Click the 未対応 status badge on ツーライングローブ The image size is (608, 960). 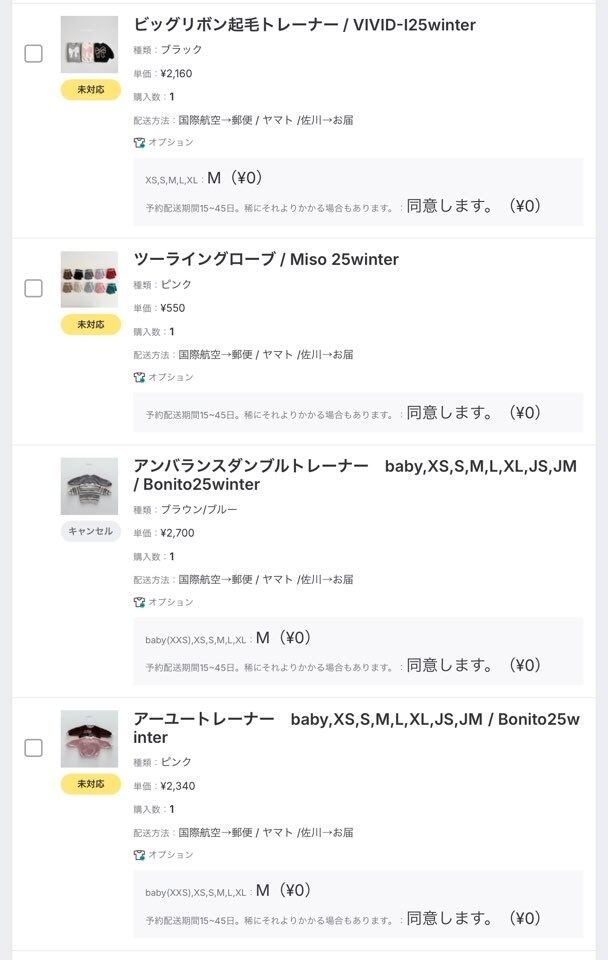pyautogui.click(x=91, y=325)
